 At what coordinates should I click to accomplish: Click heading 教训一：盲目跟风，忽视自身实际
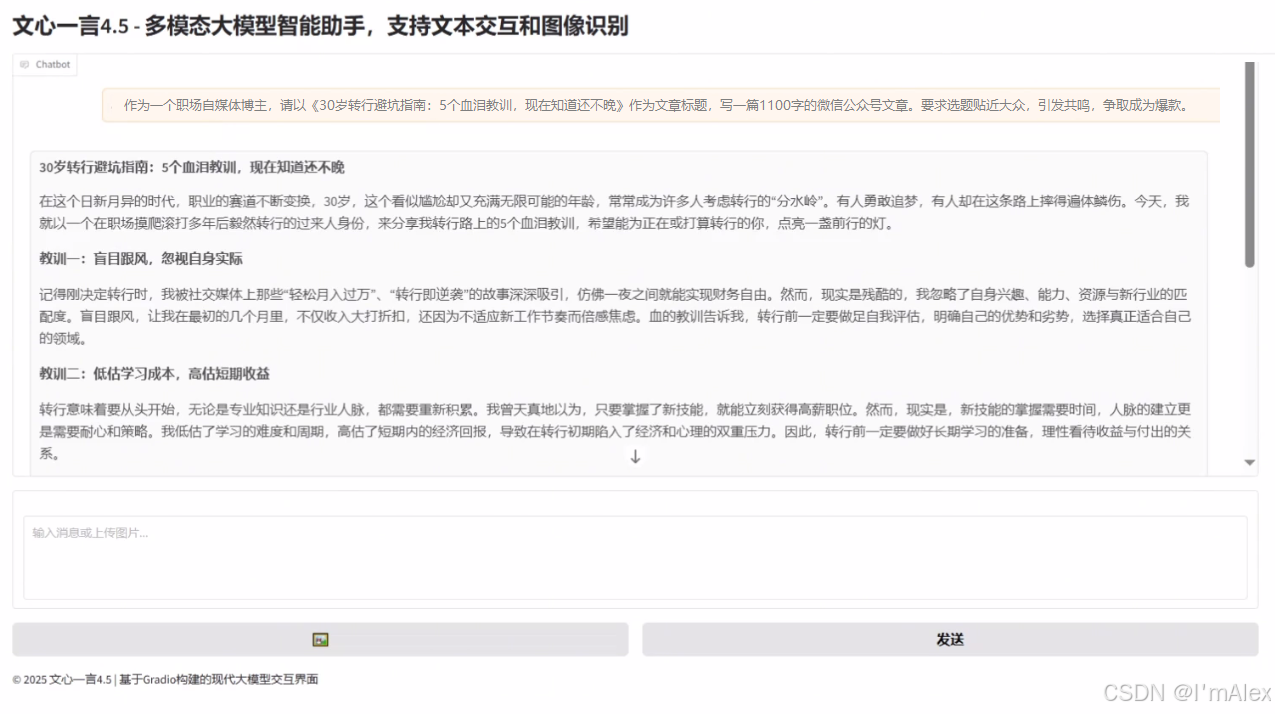pyautogui.click(x=141, y=259)
